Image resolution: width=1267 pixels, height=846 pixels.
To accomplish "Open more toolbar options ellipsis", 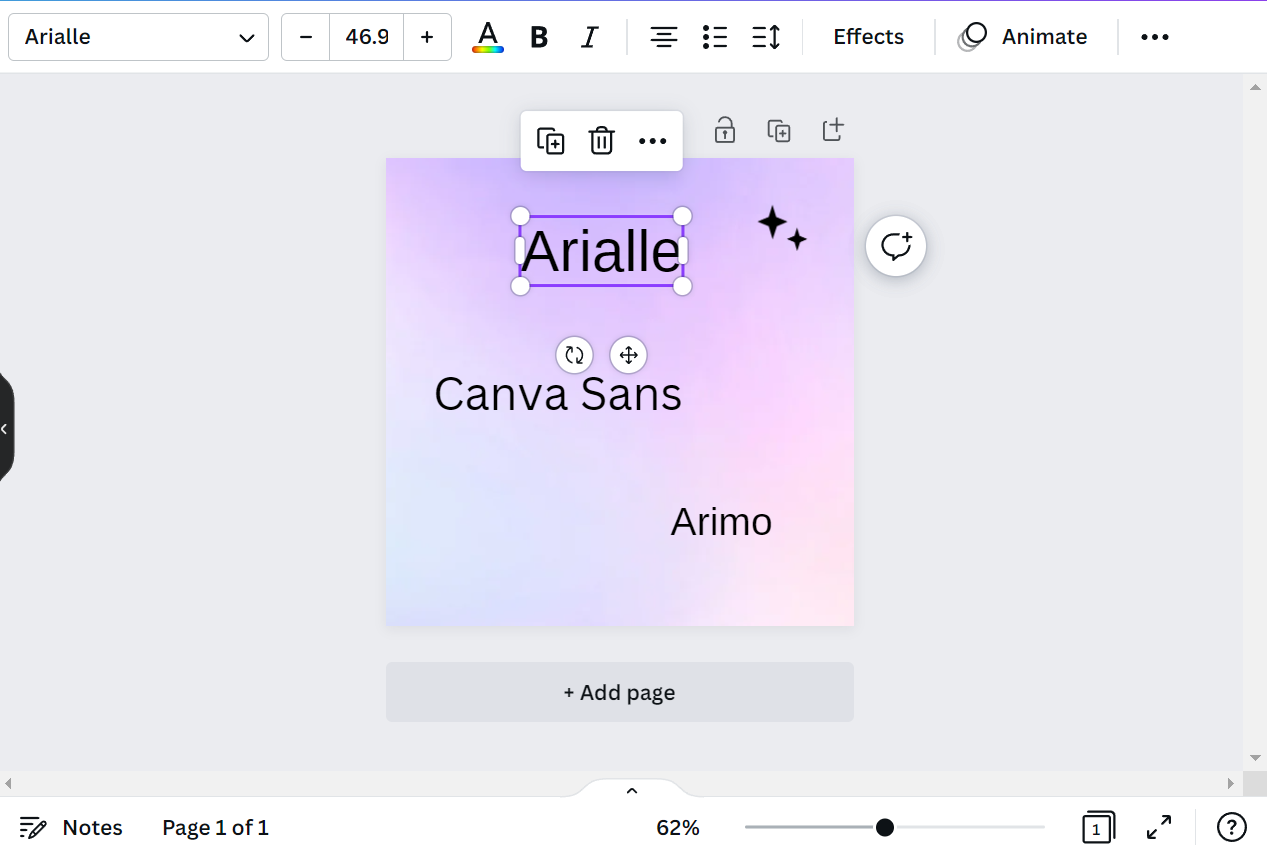I will (1154, 37).
